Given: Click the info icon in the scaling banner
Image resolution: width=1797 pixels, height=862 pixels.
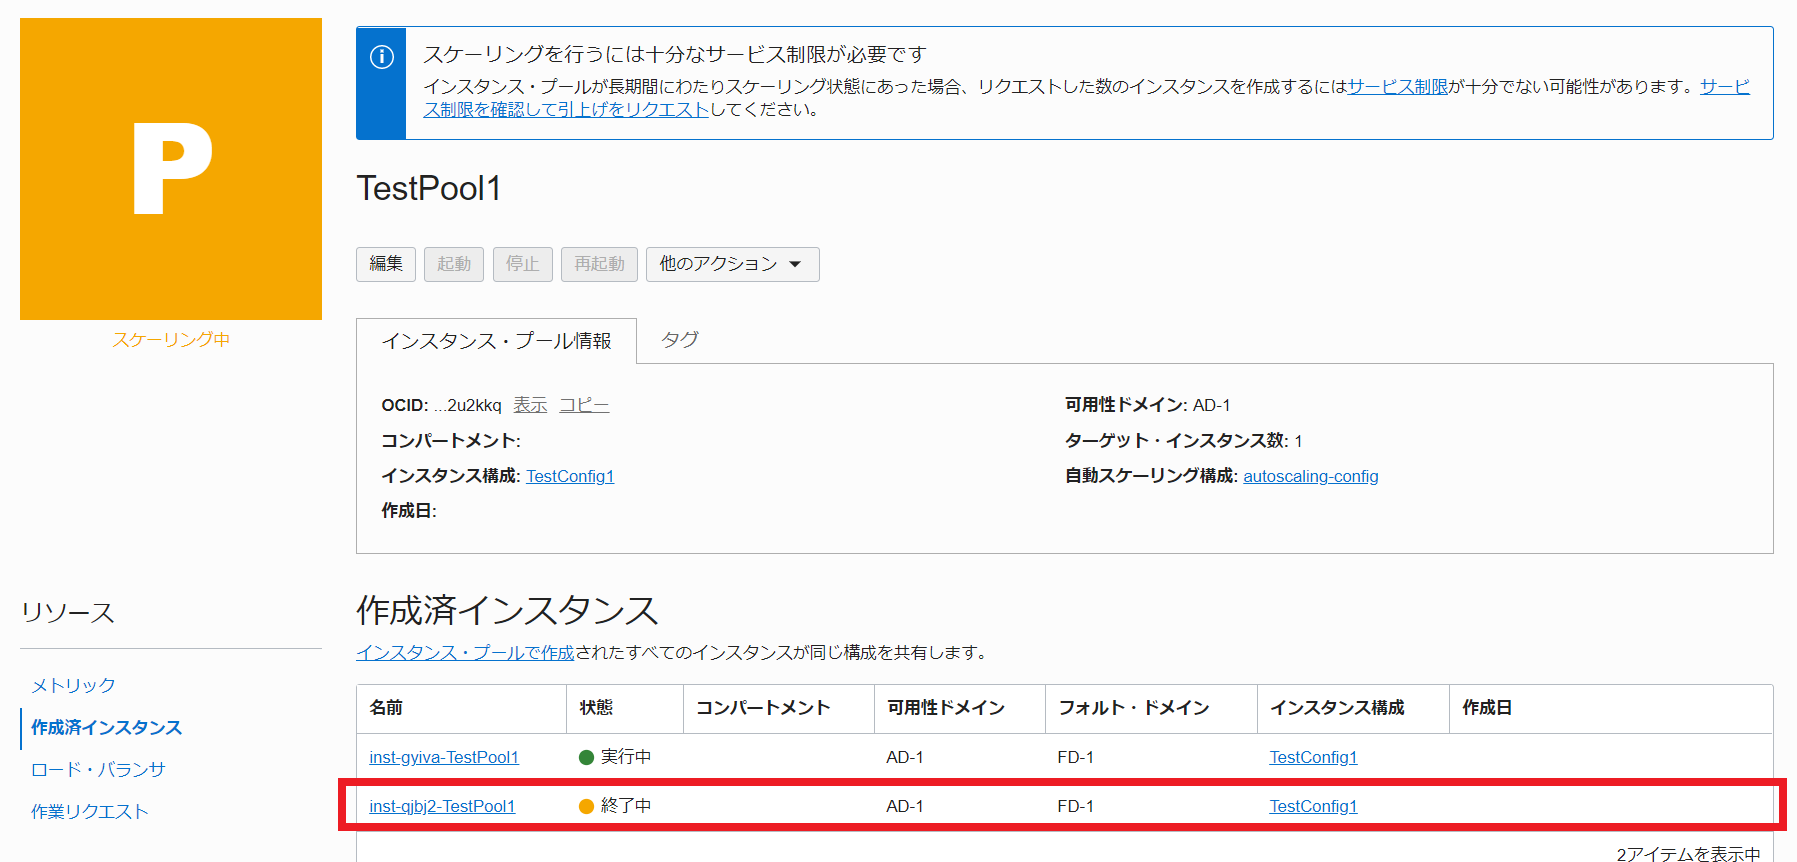Looking at the screenshot, I should (x=382, y=57).
